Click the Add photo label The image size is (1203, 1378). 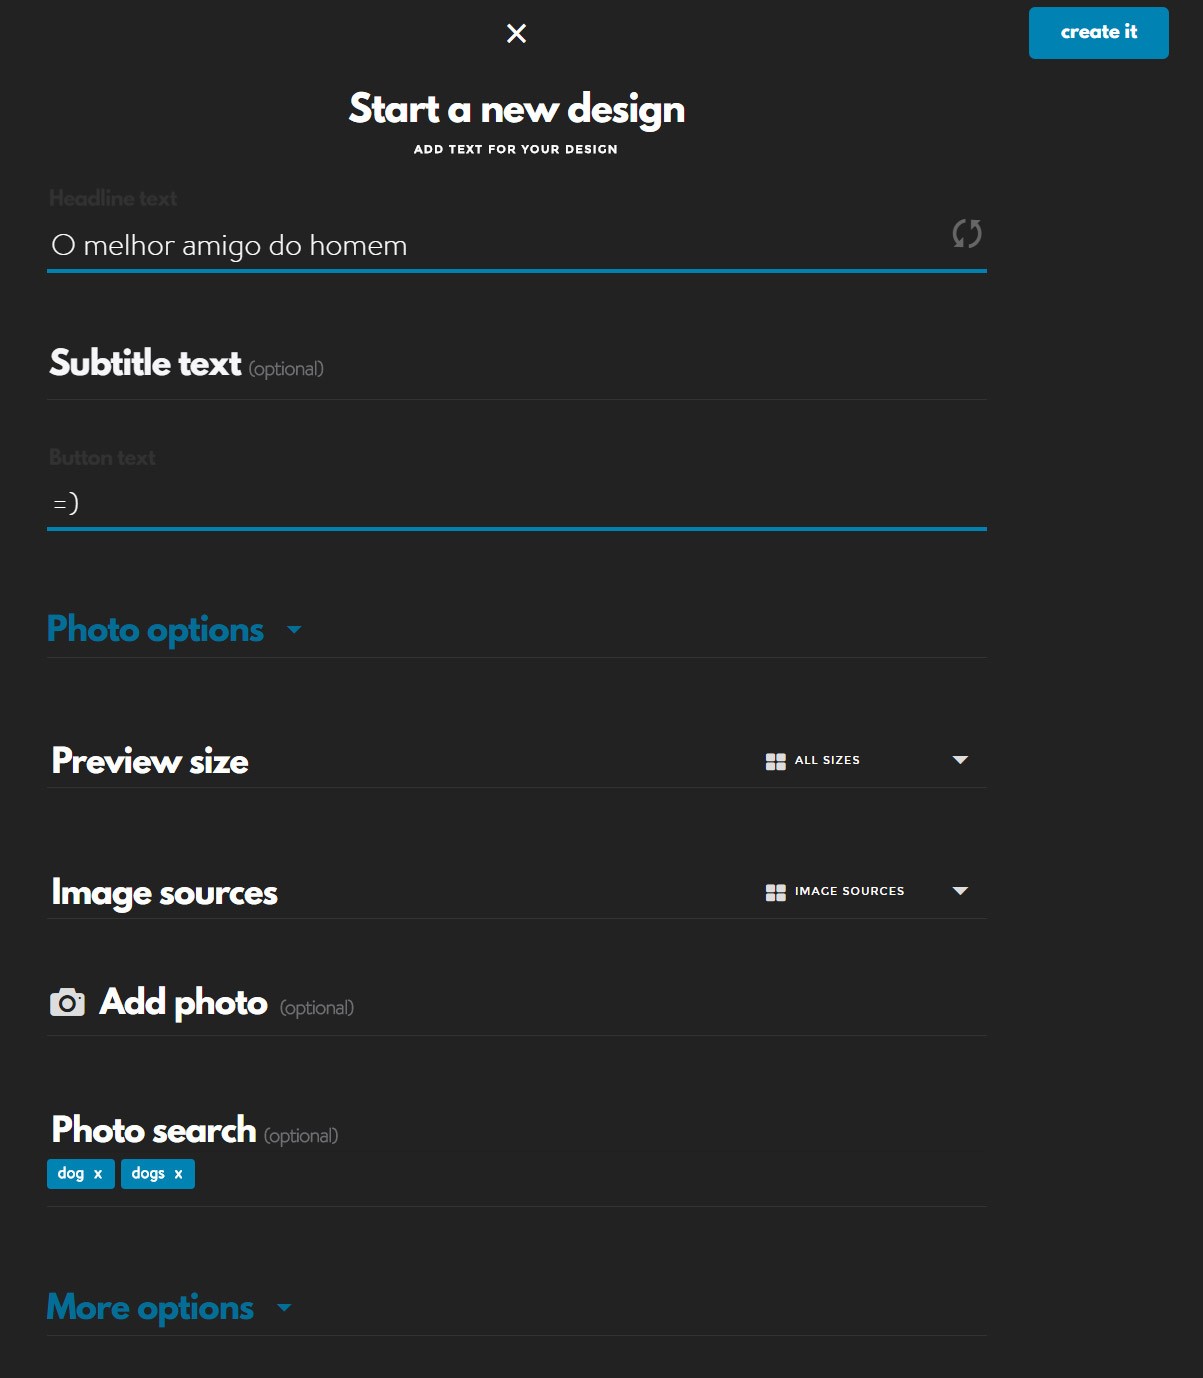(x=184, y=1002)
